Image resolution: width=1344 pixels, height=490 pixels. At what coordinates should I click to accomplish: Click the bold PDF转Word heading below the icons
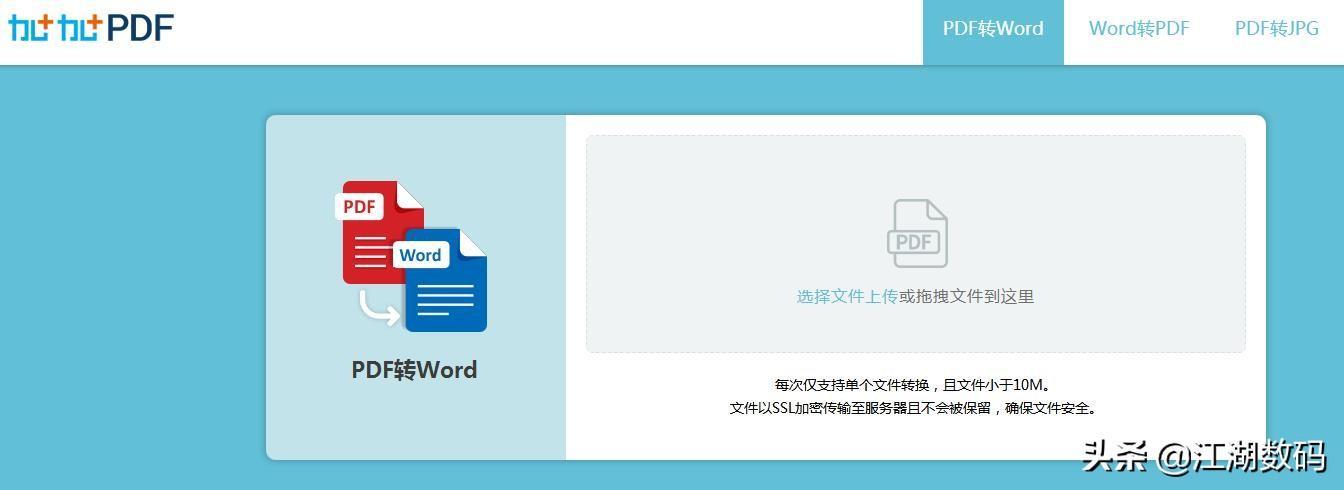coord(414,370)
